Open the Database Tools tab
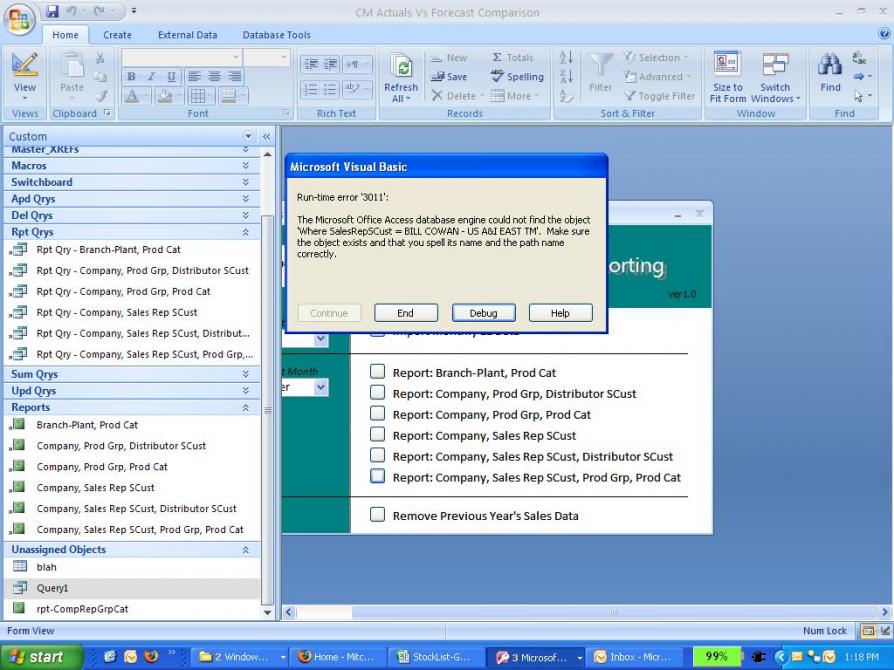 276,35
